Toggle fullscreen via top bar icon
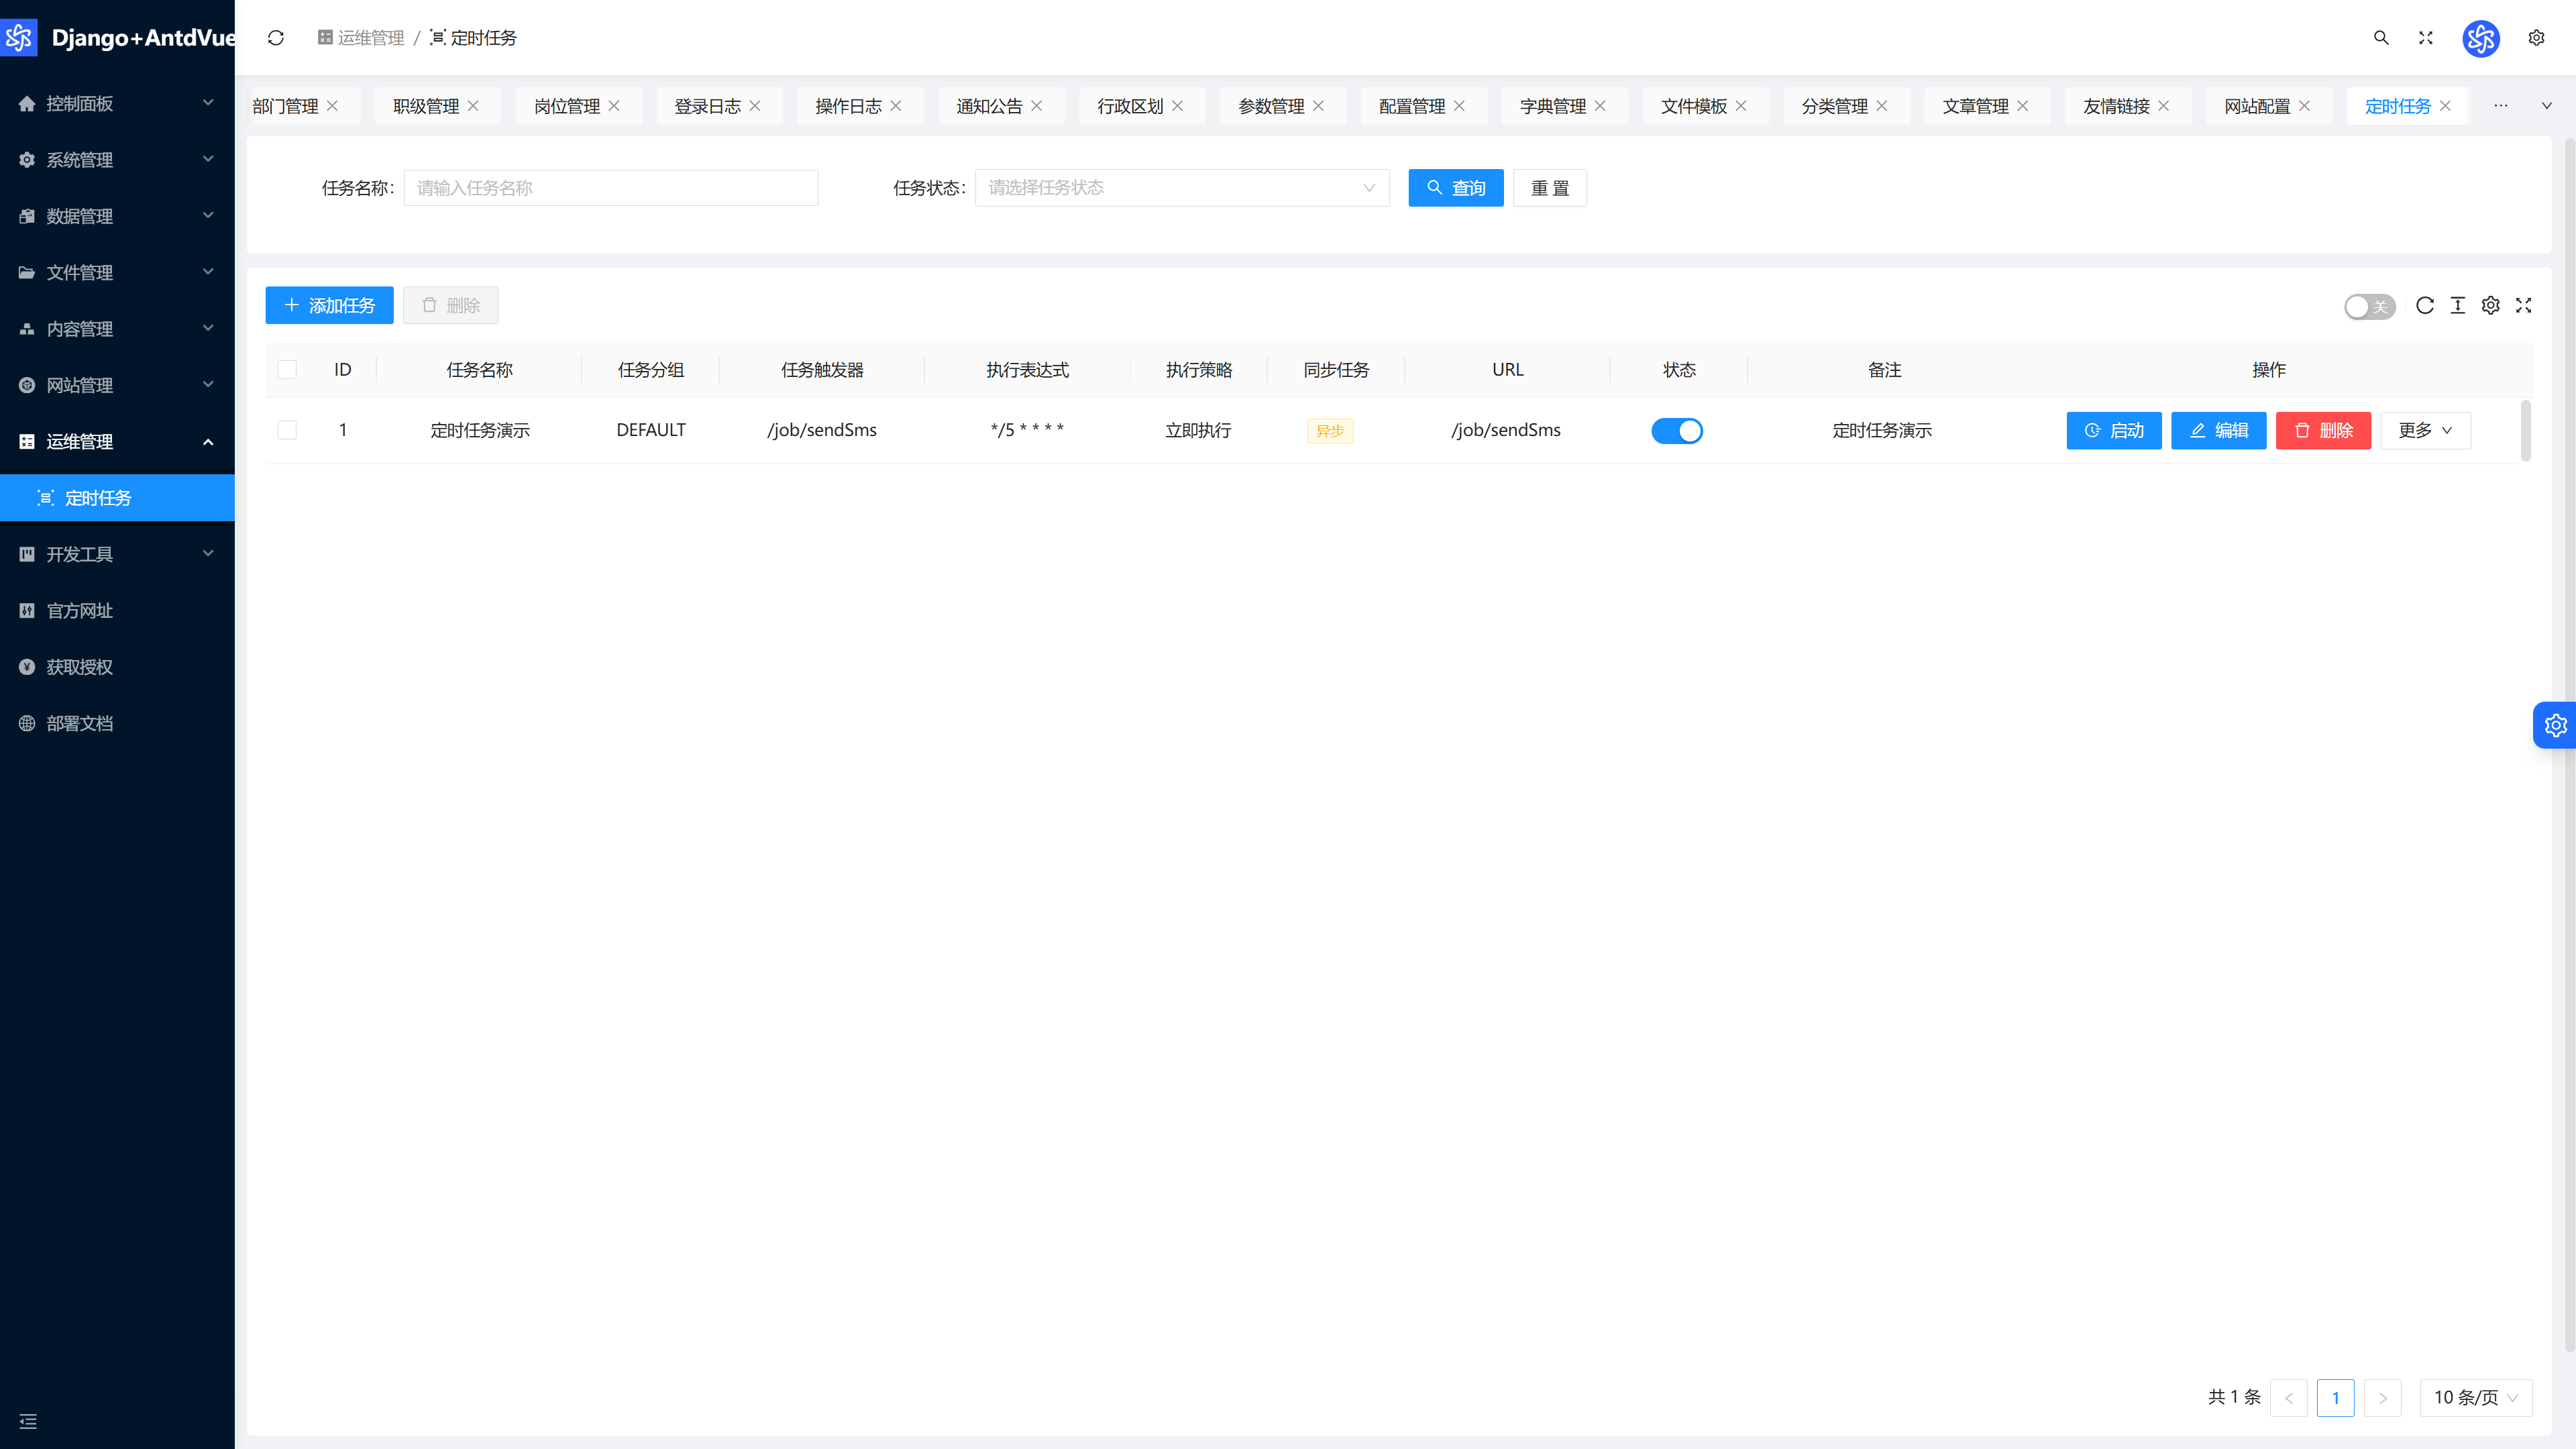The height and width of the screenshot is (1449, 2576). (2426, 38)
